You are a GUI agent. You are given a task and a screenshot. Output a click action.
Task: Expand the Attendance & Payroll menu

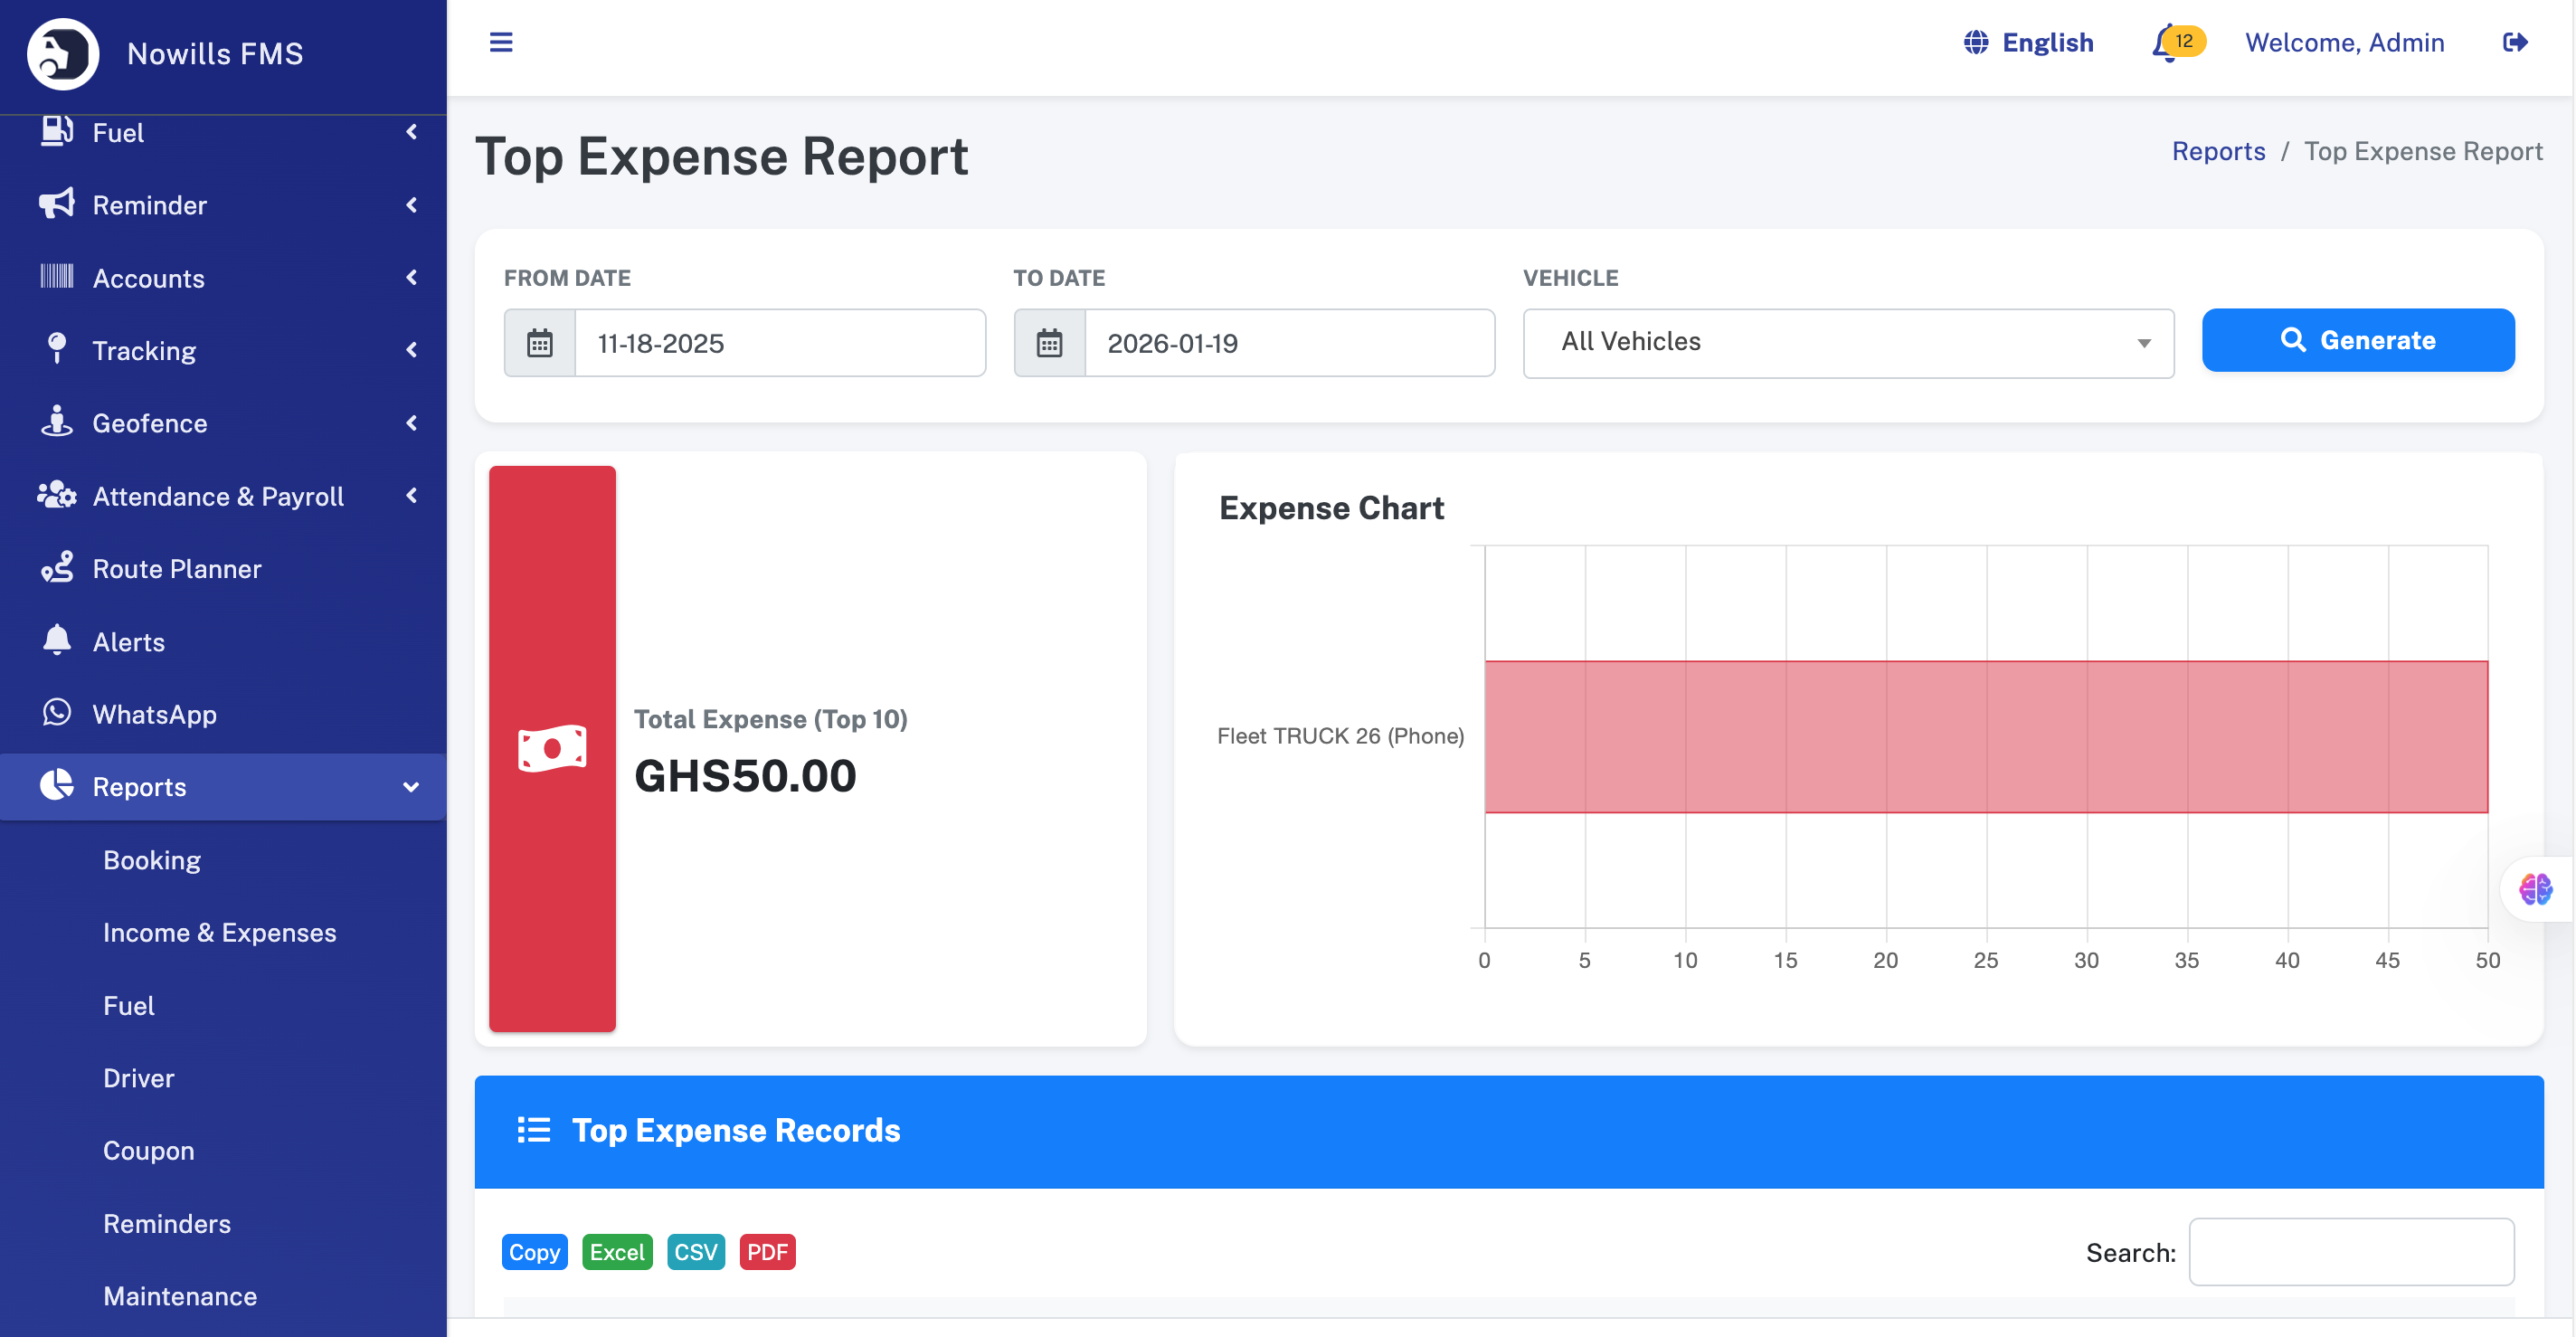click(217, 496)
